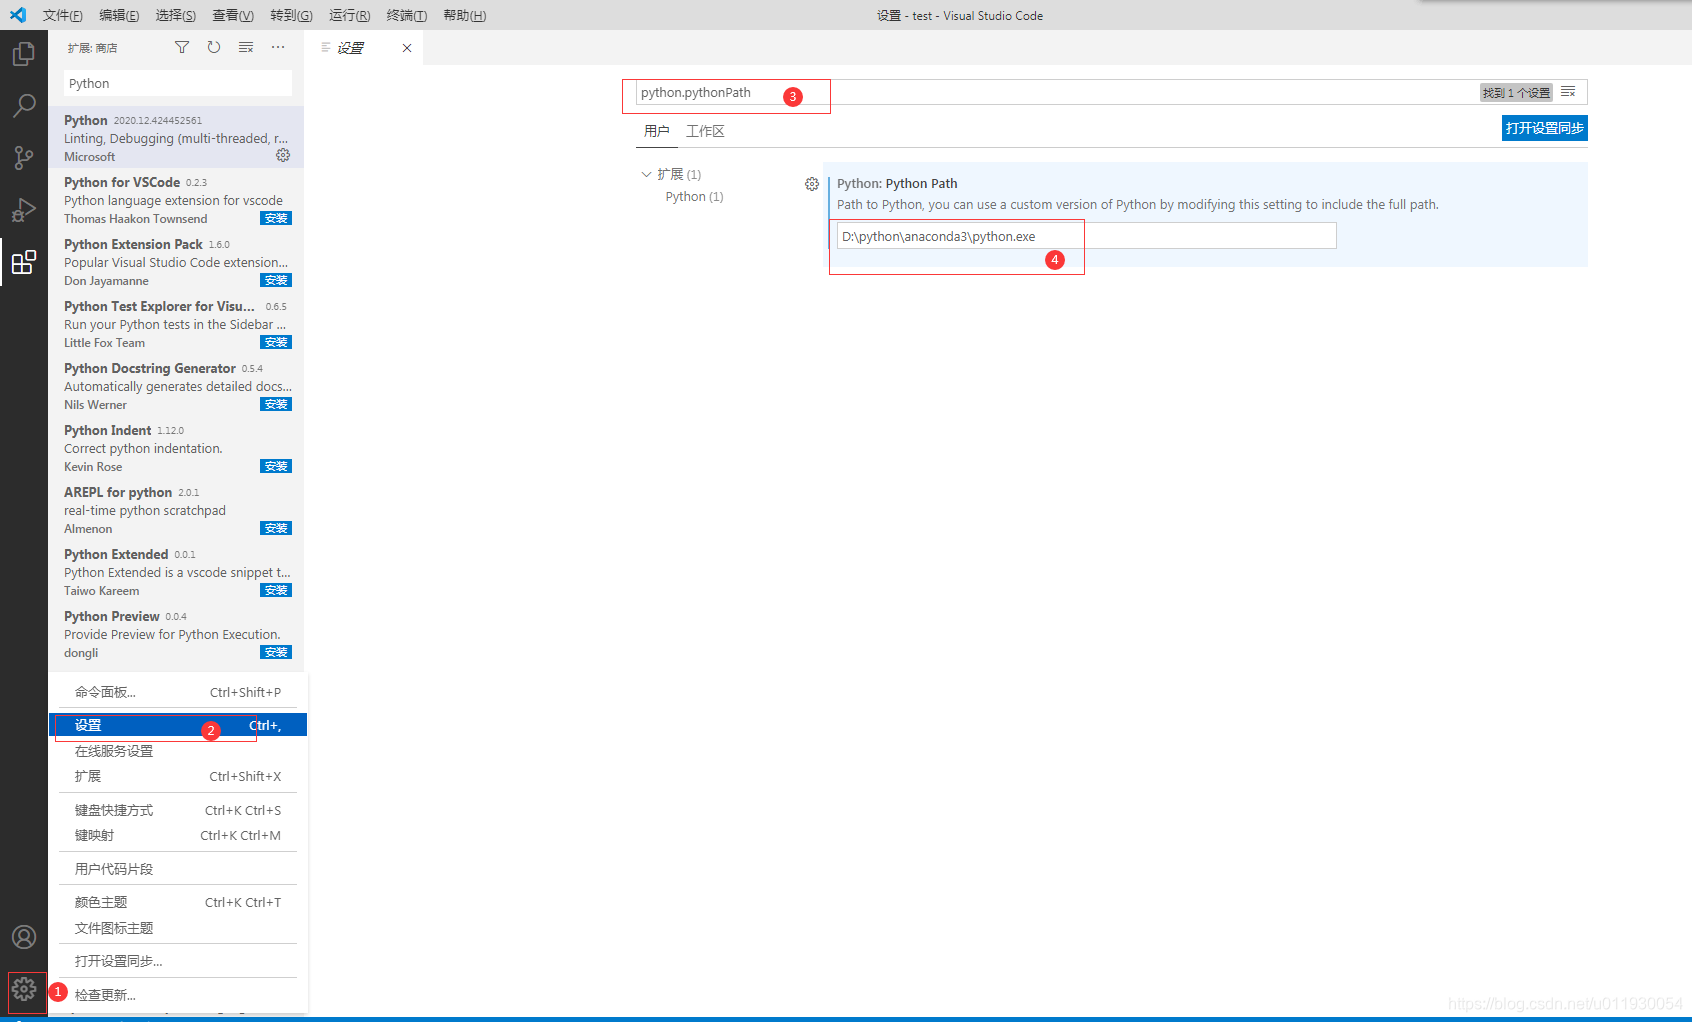
Task: Switch to the 工作区 settings tab
Action: pos(705,131)
